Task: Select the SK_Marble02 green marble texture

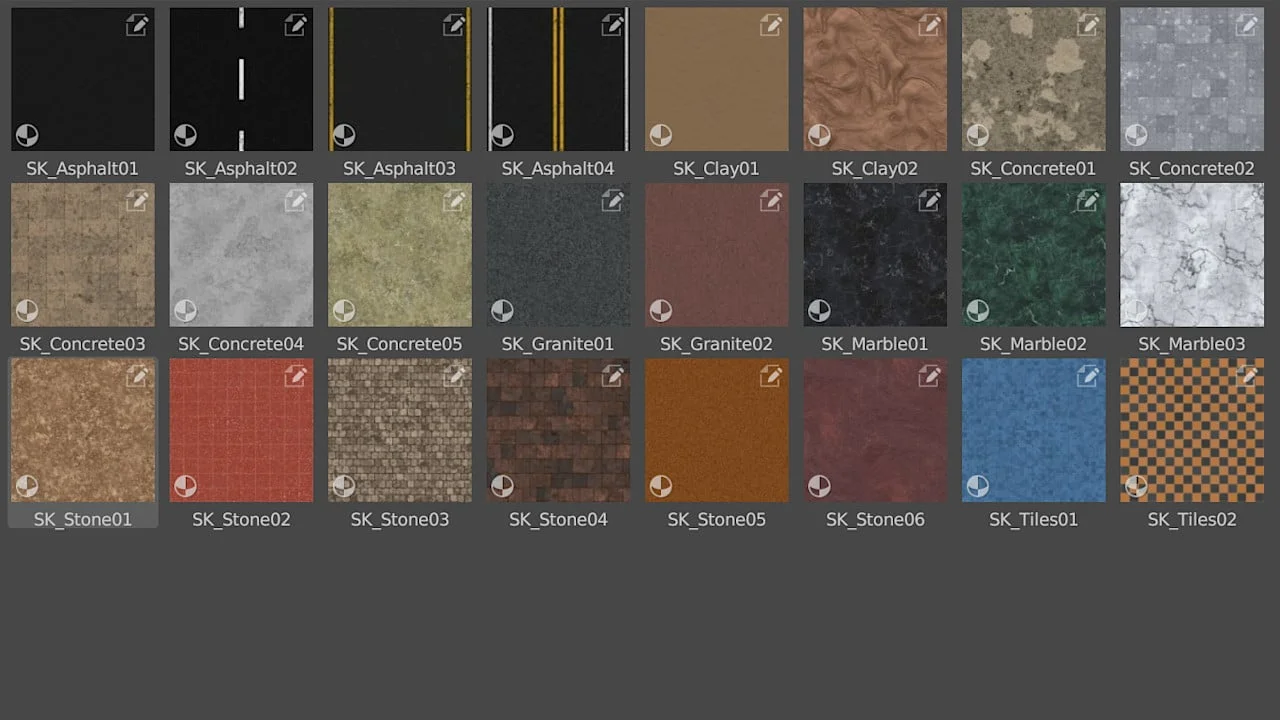Action: [x=1033, y=255]
